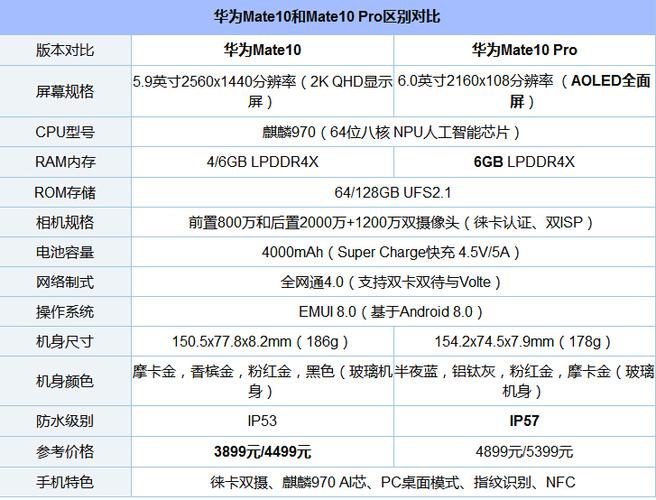Image resolution: width=656 pixels, height=500 pixels.
Task: Select the 电池容量 row label
Action: click(65, 252)
